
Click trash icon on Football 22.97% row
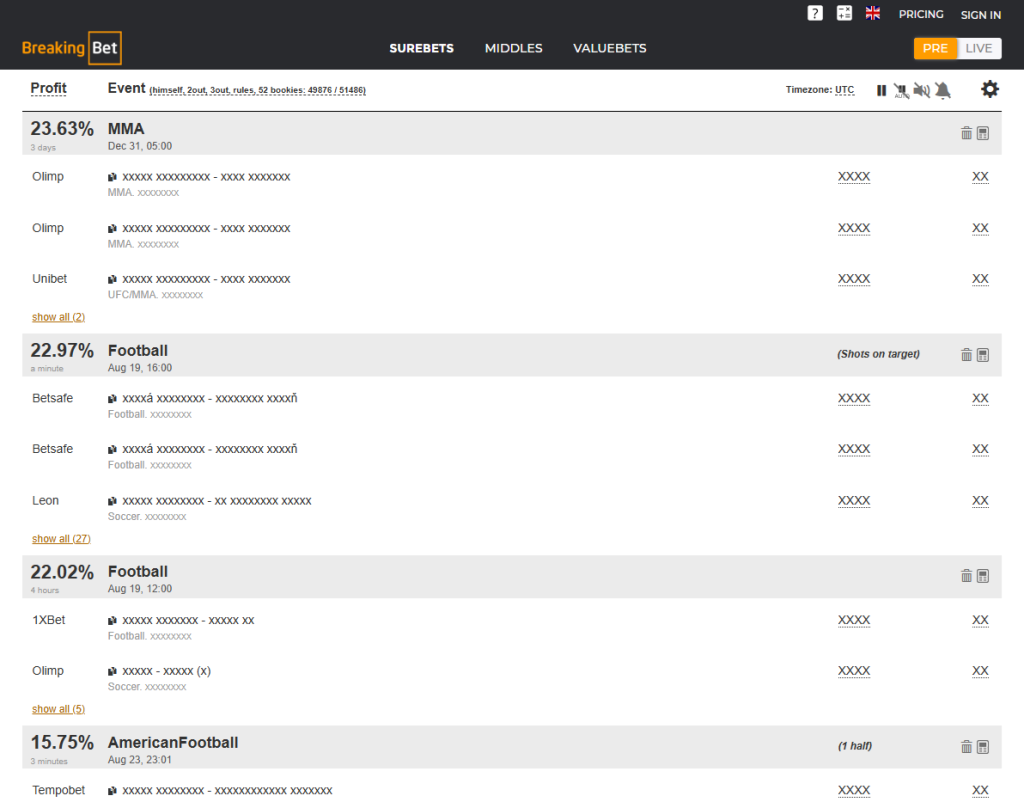966,355
